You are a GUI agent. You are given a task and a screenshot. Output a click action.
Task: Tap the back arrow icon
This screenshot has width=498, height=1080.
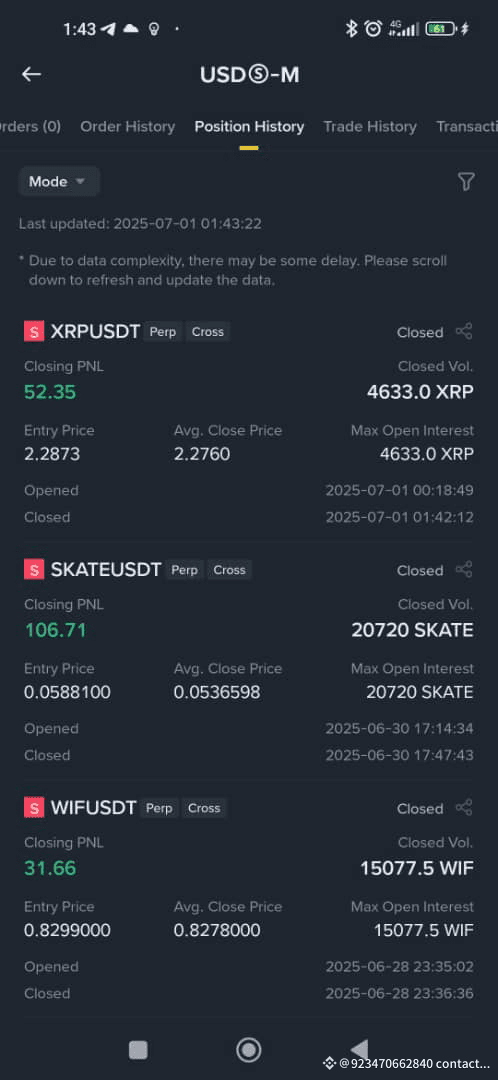[x=31, y=74]
